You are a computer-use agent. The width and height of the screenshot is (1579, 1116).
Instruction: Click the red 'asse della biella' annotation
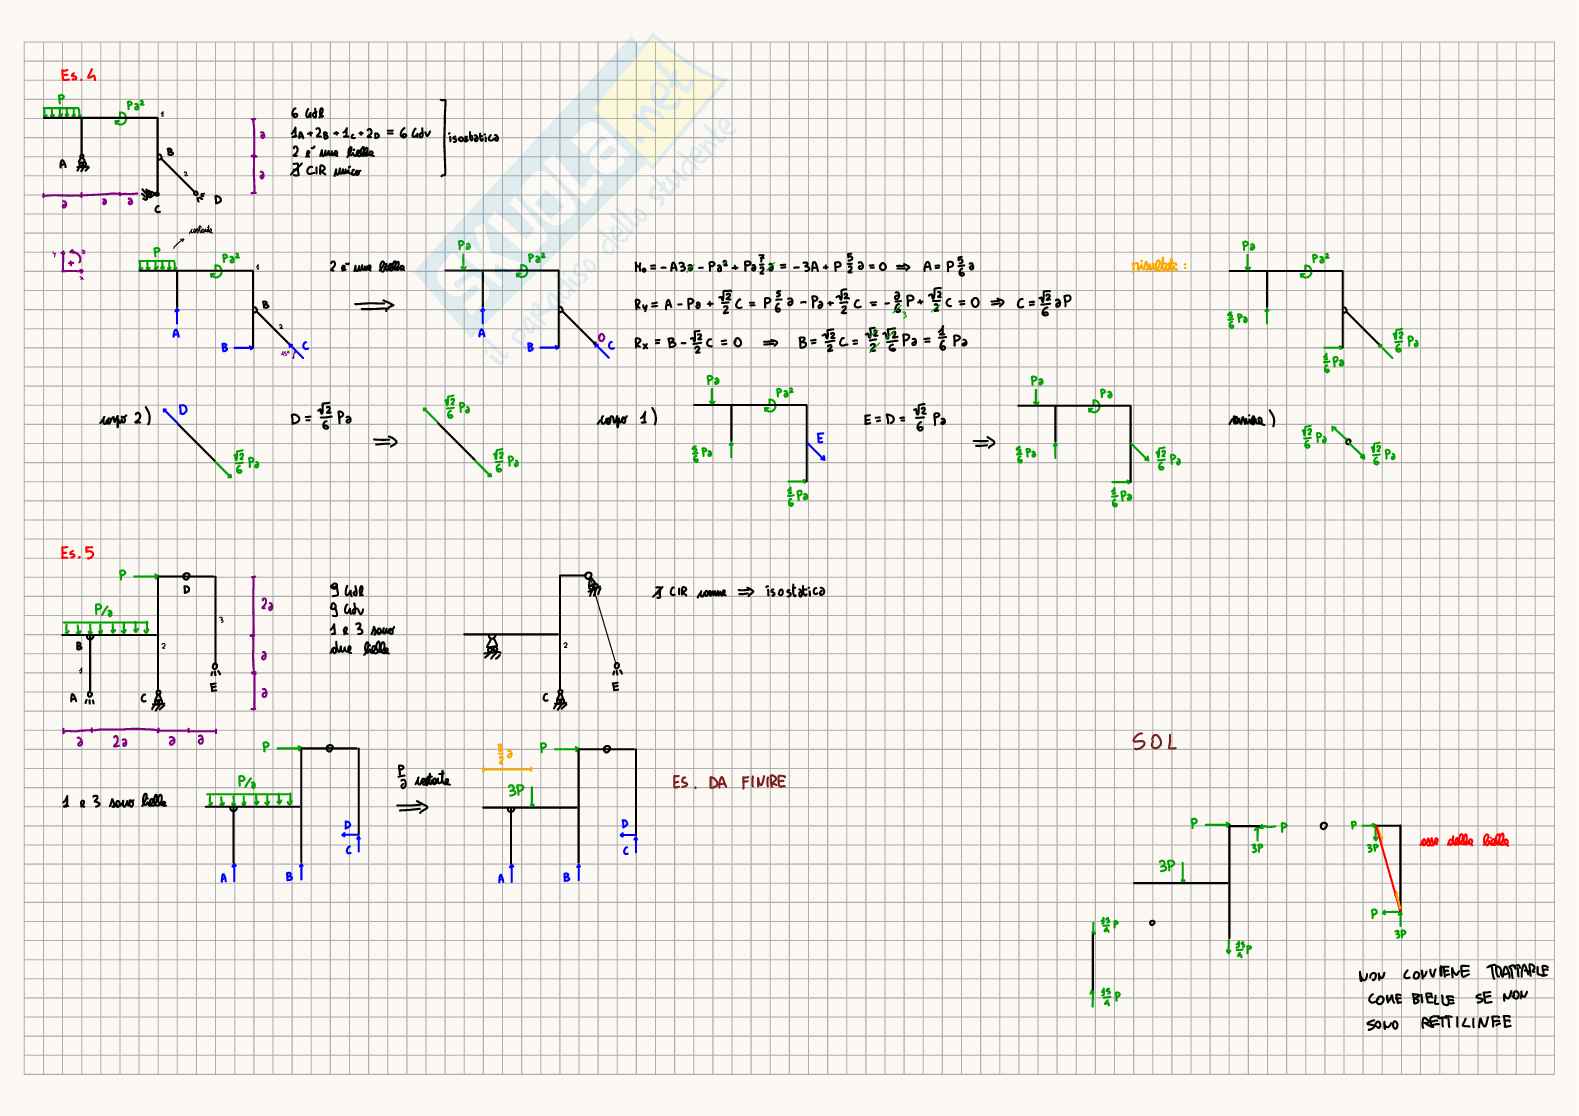(1465, 842)
